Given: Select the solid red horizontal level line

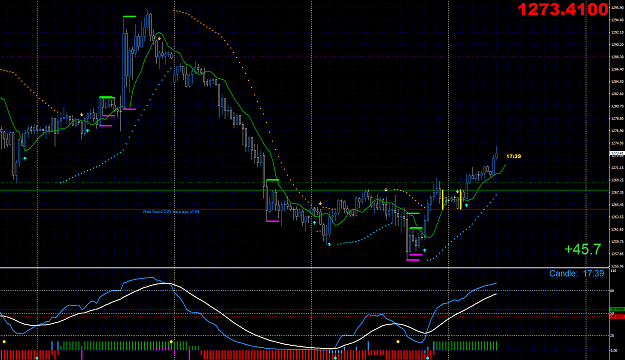Looking at the screenshot, I should 305,209.
